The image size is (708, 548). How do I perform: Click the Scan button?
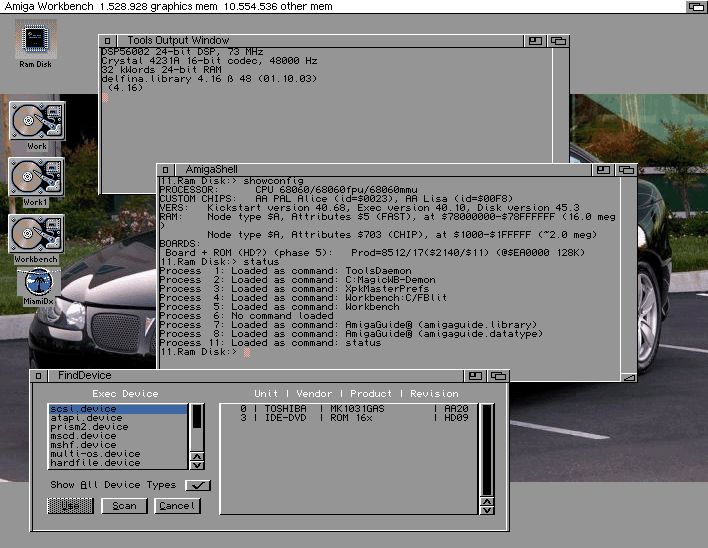(x=124, y=506)
